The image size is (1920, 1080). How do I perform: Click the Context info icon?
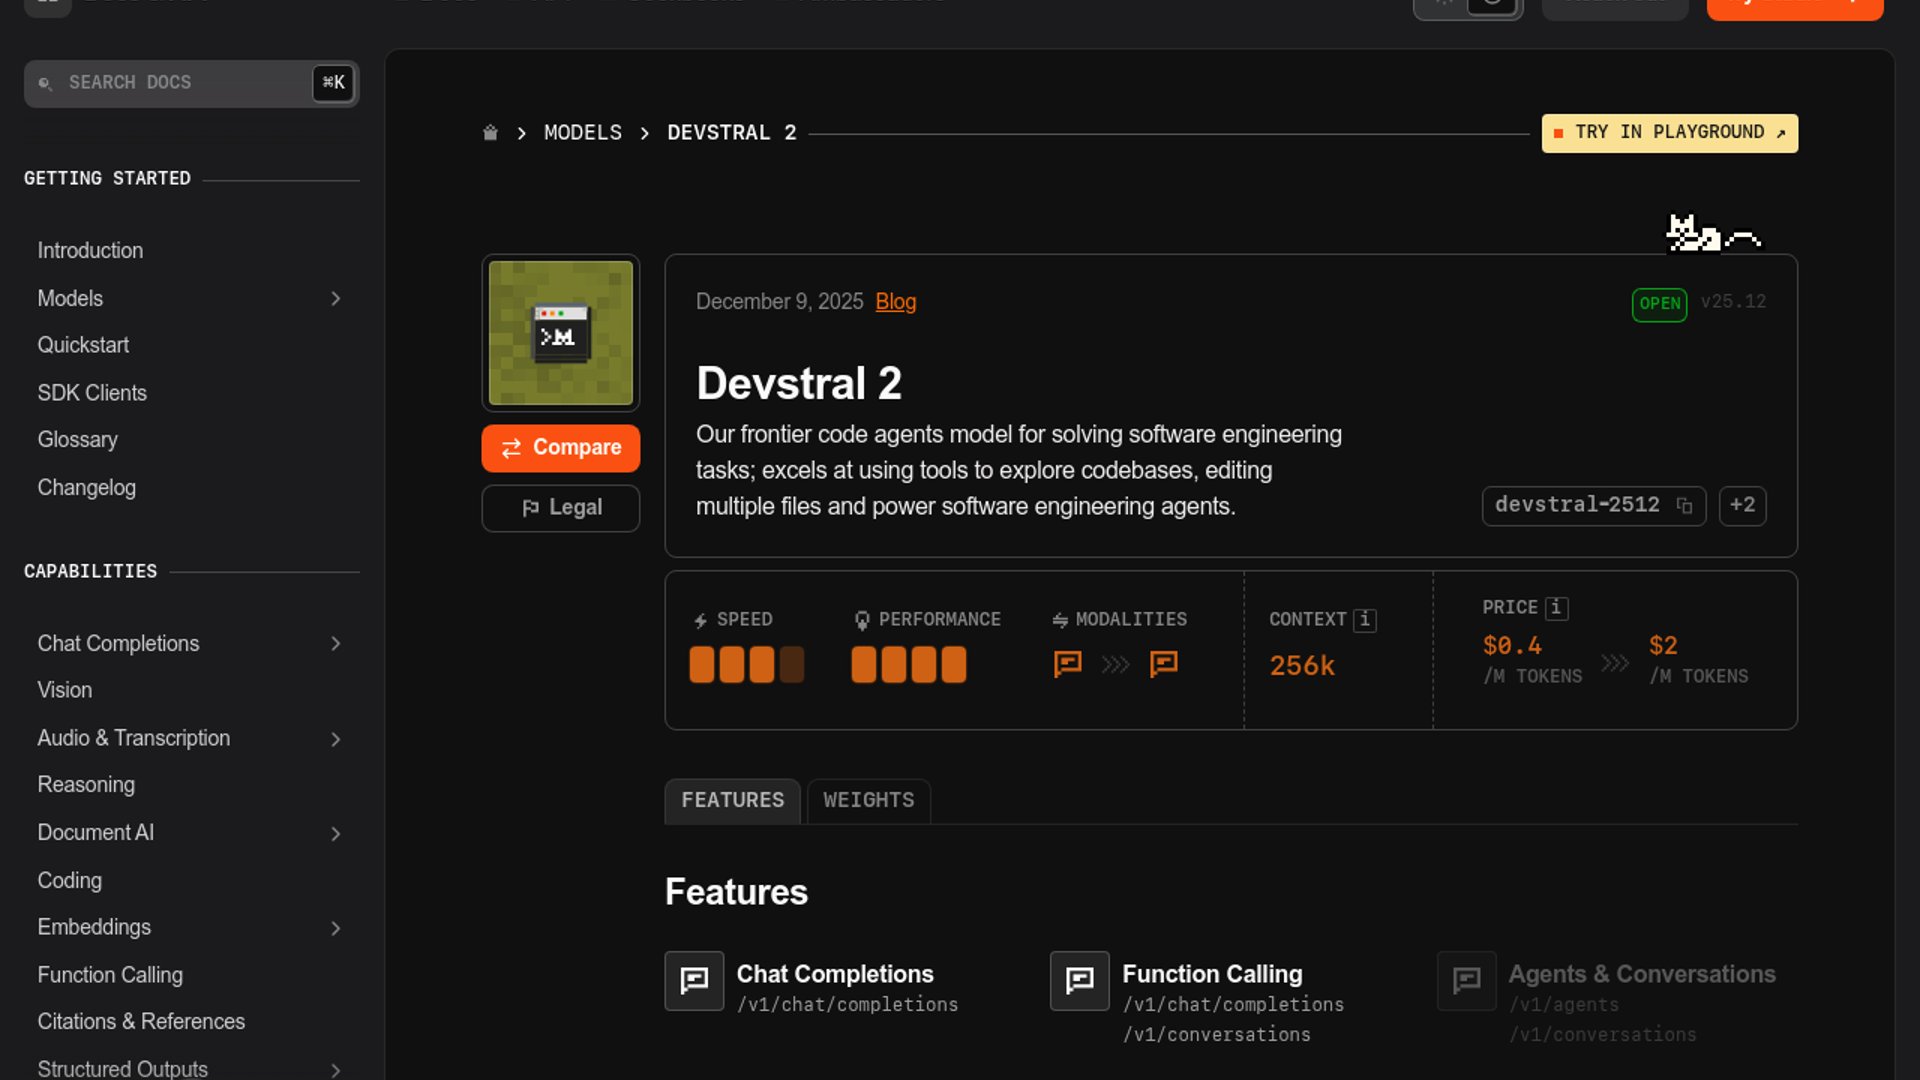tap(1364, 620)
